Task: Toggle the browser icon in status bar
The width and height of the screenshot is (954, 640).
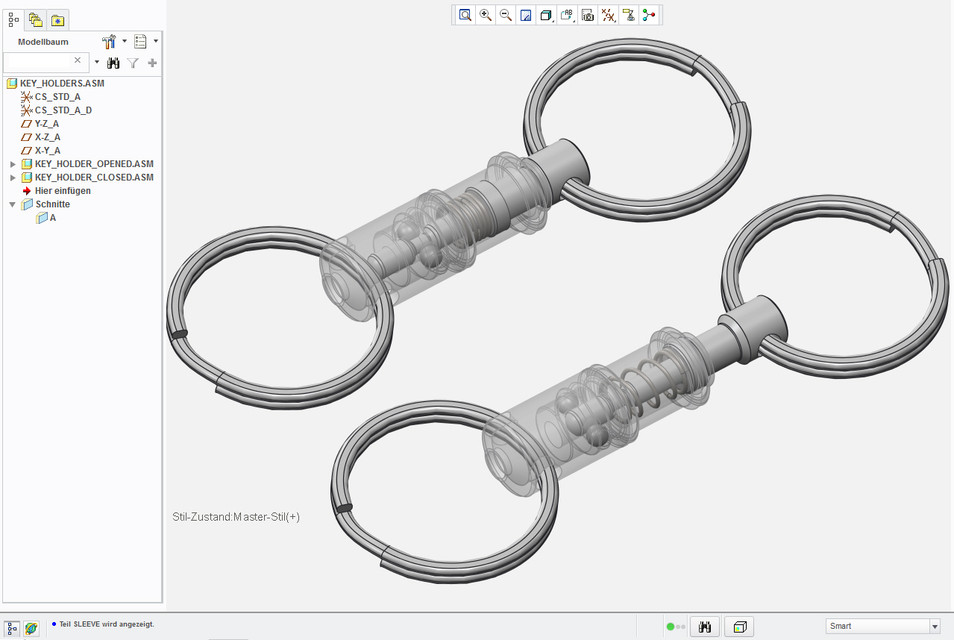Action: coord(31,628)
